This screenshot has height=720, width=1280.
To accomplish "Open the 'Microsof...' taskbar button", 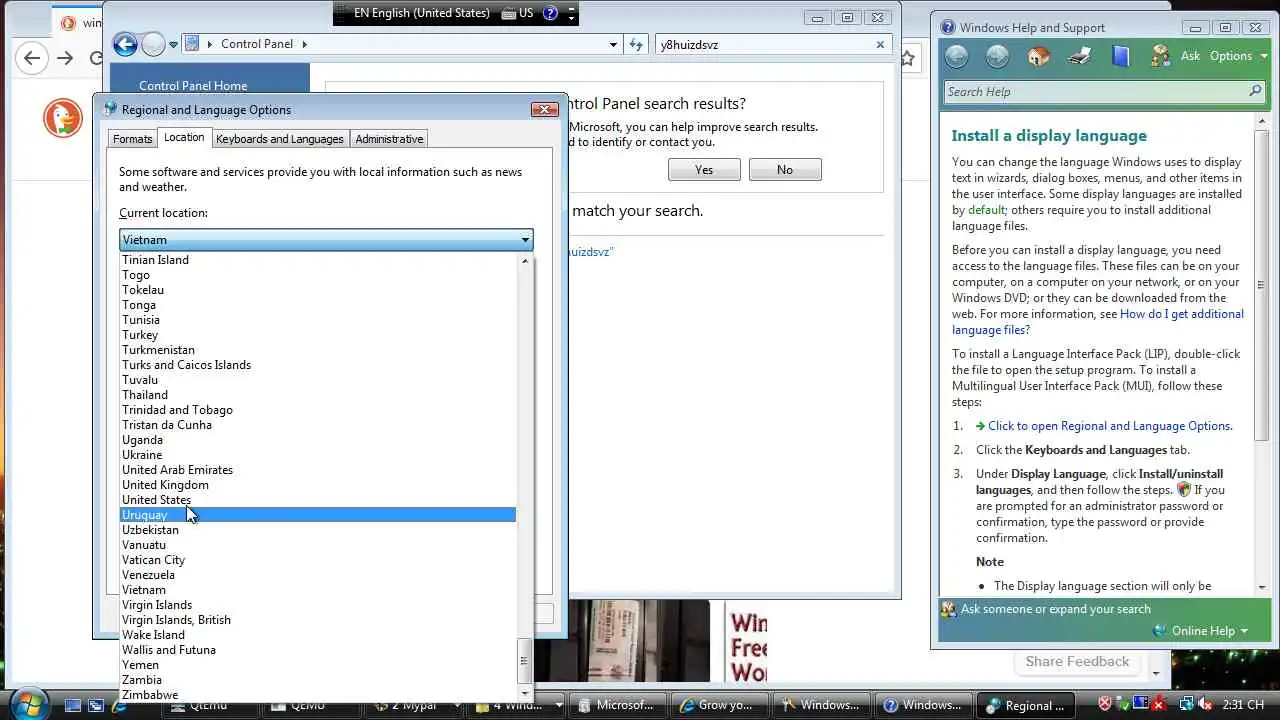I will pos(617,705).
